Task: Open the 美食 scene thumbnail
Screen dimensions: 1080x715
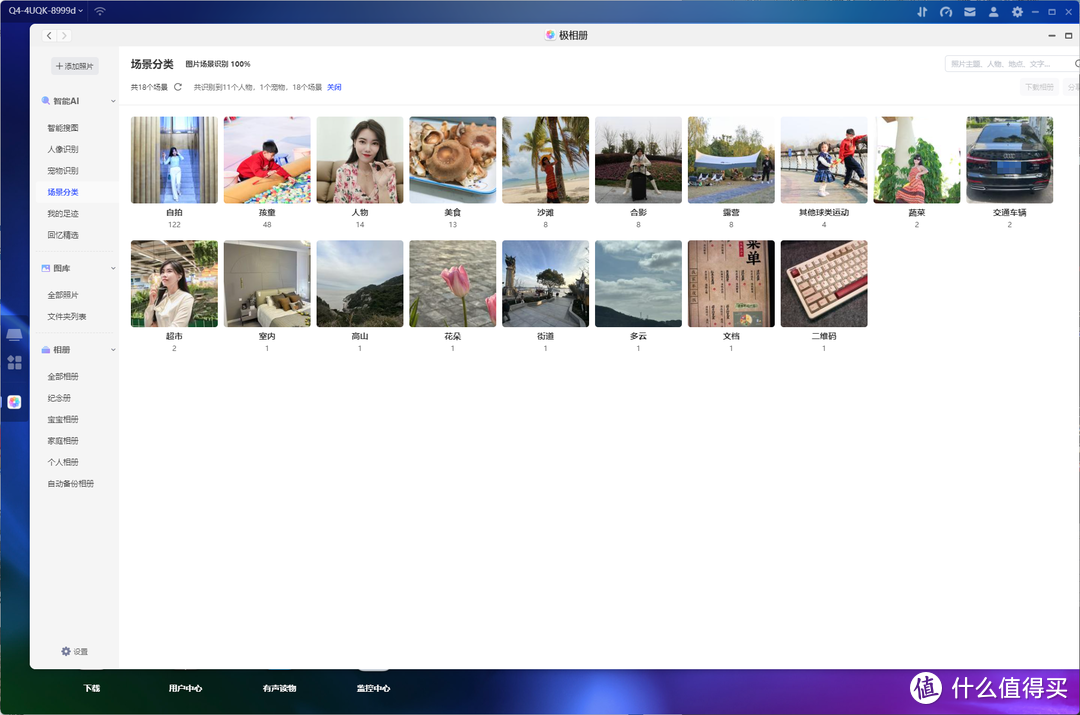Action: pos(452,160)
